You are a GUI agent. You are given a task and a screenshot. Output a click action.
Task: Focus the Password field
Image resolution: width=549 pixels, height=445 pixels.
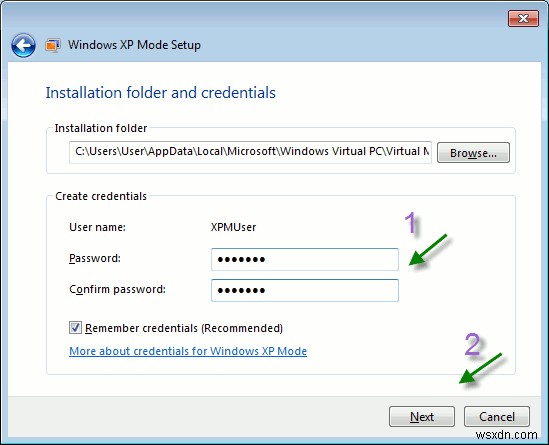305,259
